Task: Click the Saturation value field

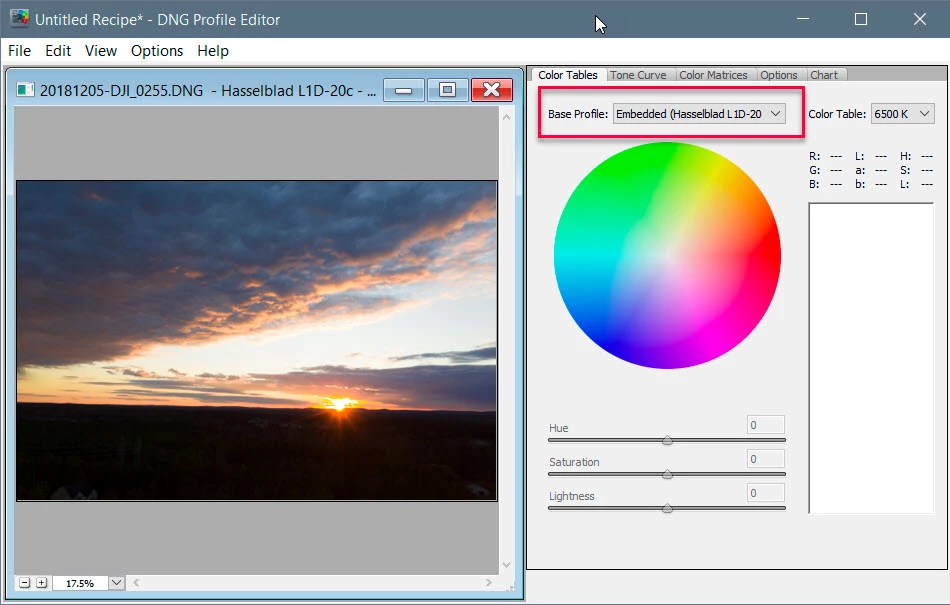Action: point(766,458)
